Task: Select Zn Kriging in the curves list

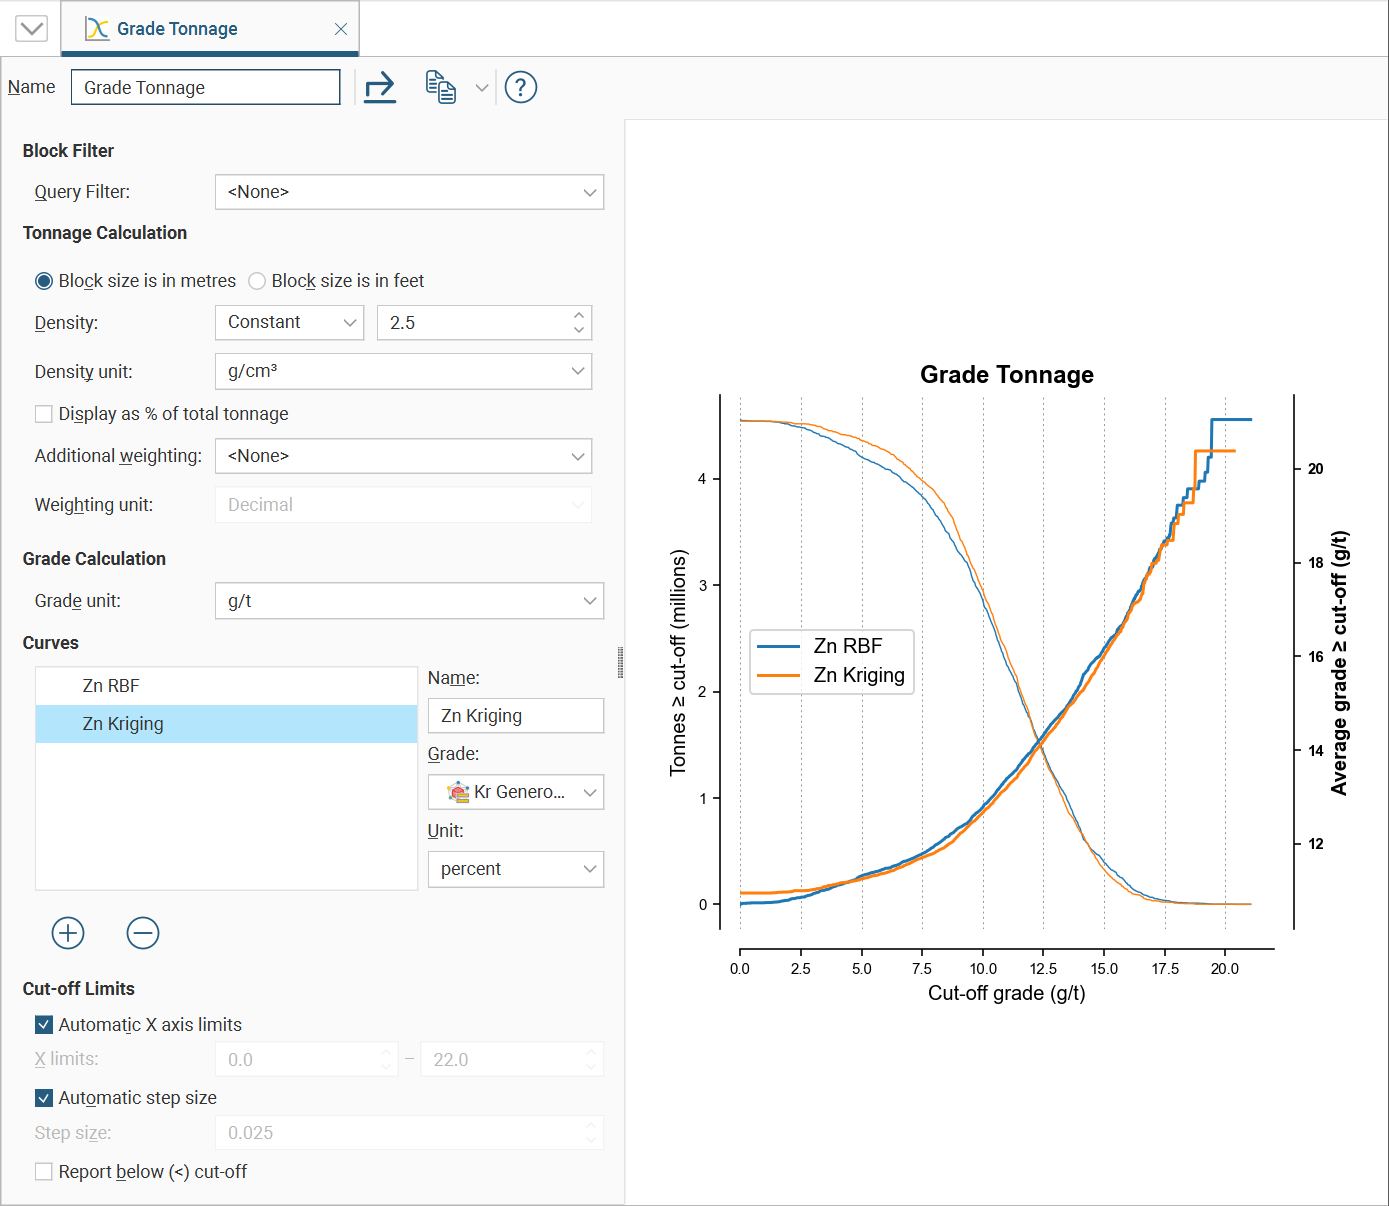Action: [123, 724]
